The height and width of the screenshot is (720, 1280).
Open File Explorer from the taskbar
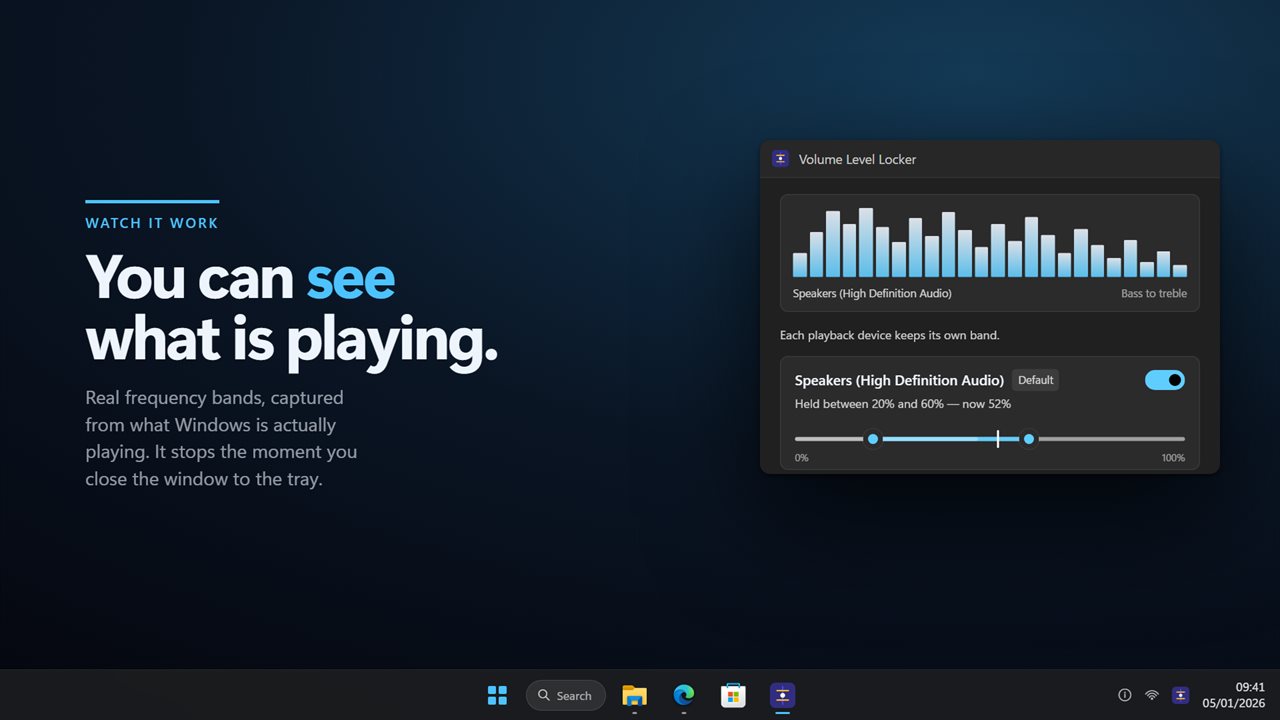pos(634,695)
